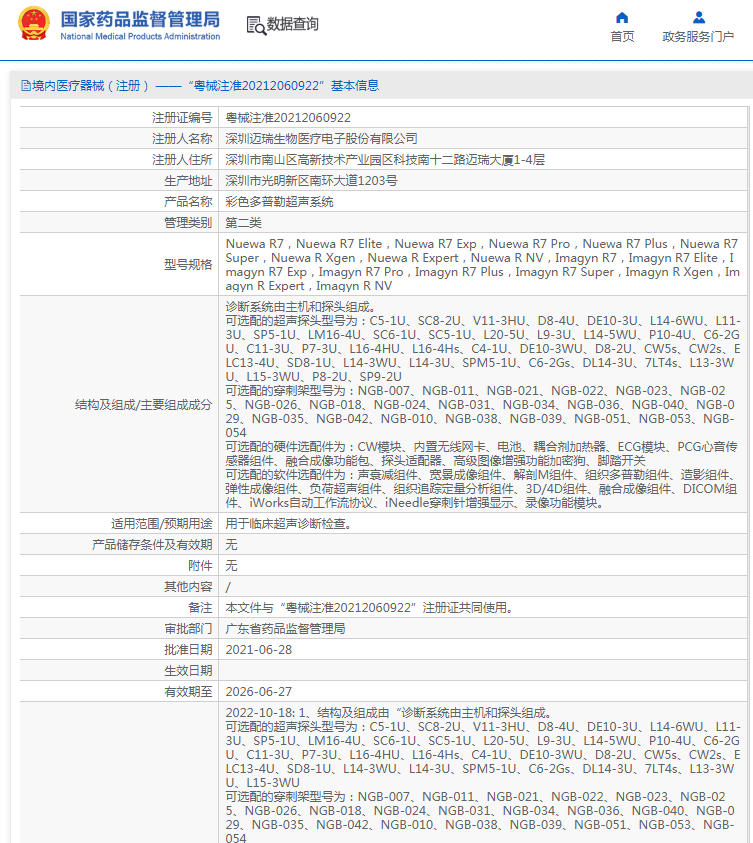The width and height of the screenshot is (753, 843).
Task: Click the 生产地址 label
Action: click(x=188, y=181)
